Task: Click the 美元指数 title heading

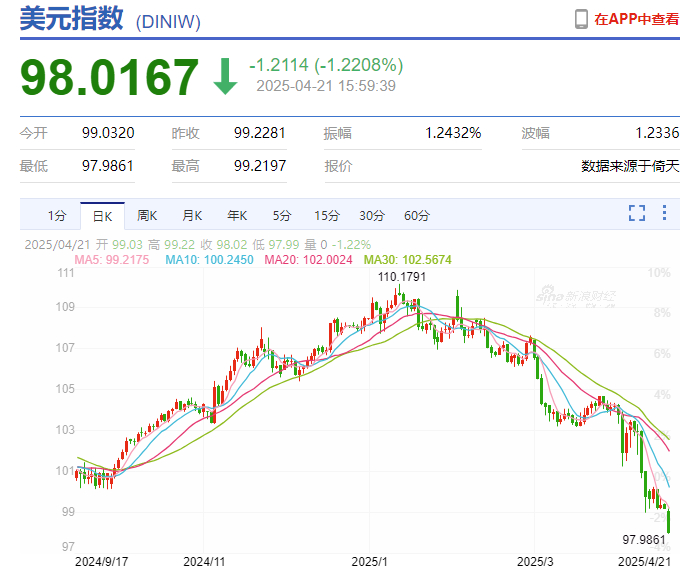Action: coord(72,19)
